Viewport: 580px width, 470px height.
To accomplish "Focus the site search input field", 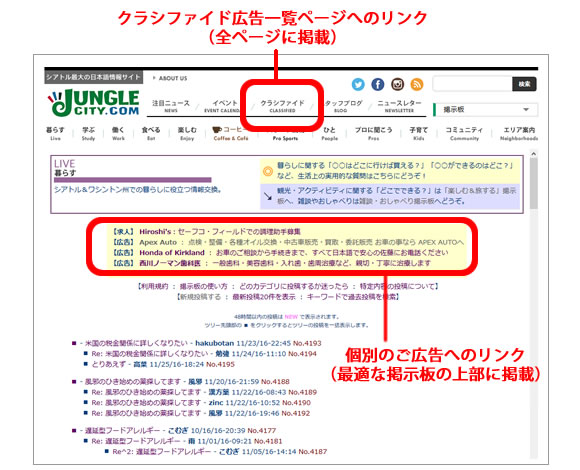I will (x=472, y=84).
